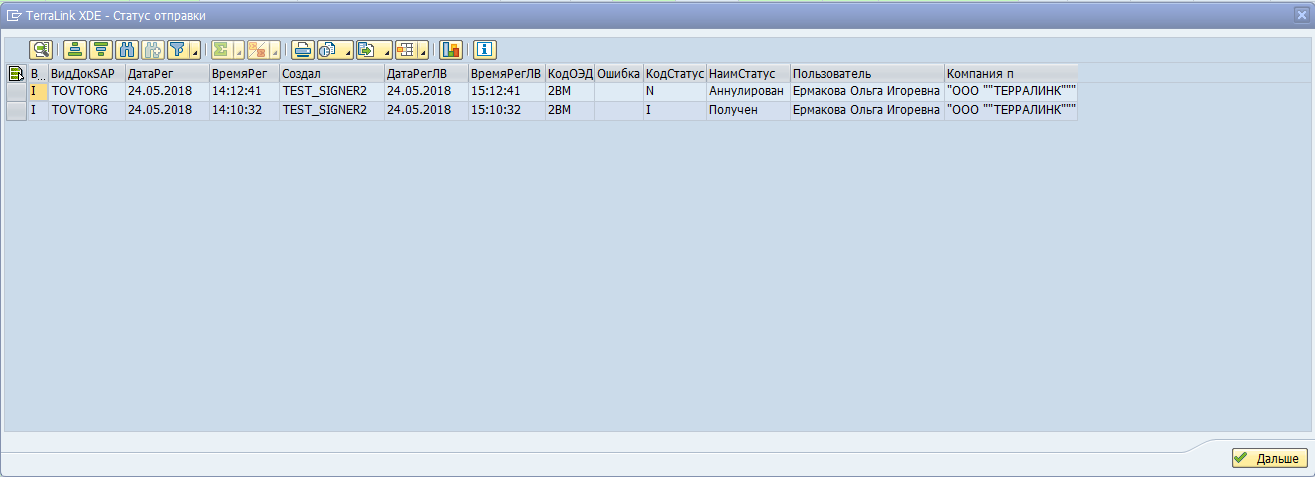Image resolution: width=1315 pixels, height=477 pixels.
Task: Print the list using the printer icon
Action: [x=302, y=49]
